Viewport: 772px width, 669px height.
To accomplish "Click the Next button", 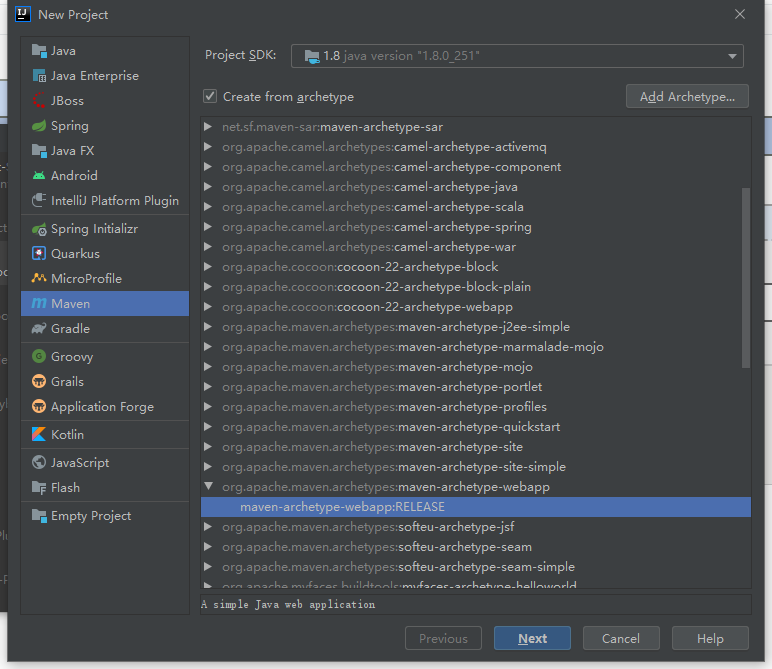I will (532, 639).
